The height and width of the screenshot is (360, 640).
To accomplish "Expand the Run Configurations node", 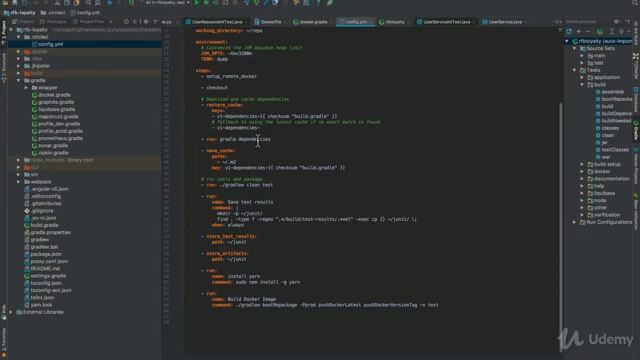I will 575,222.
